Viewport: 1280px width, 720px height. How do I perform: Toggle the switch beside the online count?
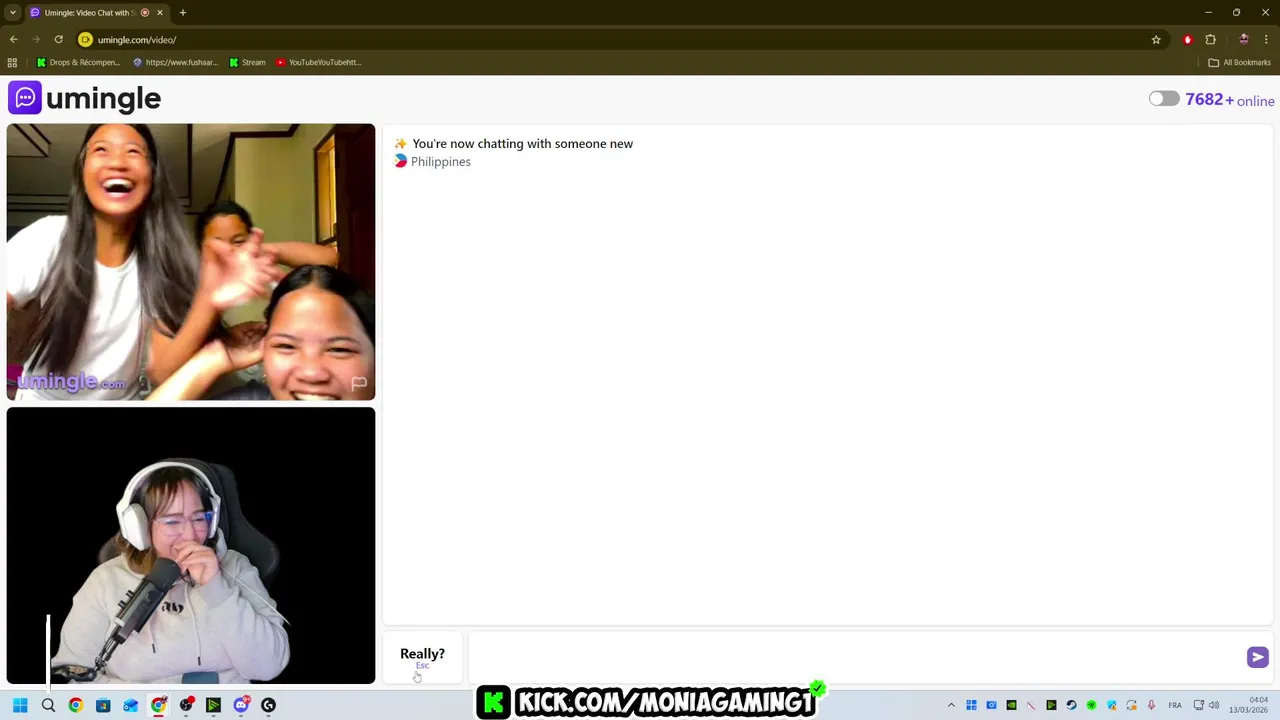pos(1164,98)
